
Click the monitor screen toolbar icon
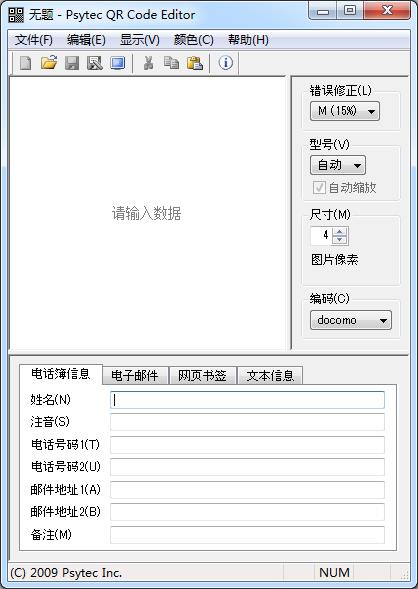click(x=118, y=63)
